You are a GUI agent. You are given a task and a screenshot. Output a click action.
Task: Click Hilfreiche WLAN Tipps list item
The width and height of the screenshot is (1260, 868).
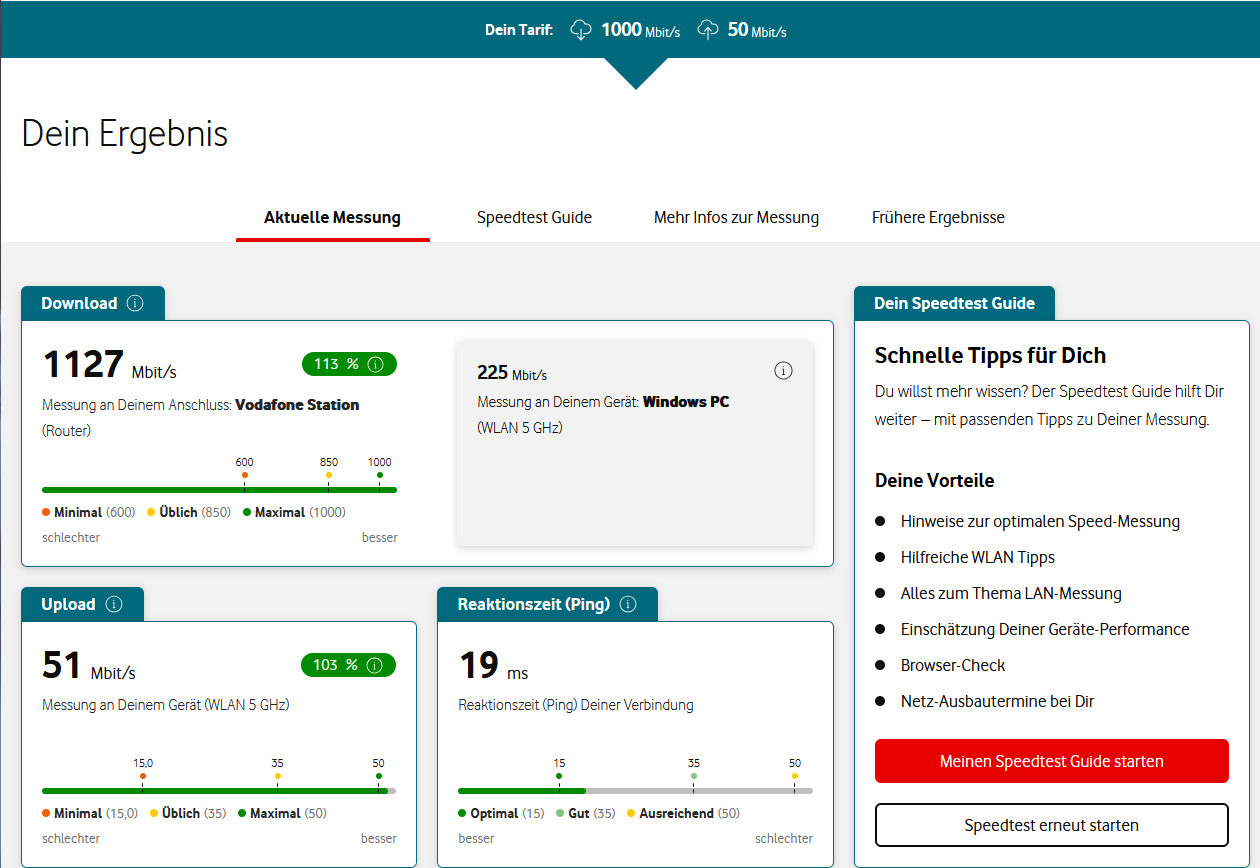978,557
